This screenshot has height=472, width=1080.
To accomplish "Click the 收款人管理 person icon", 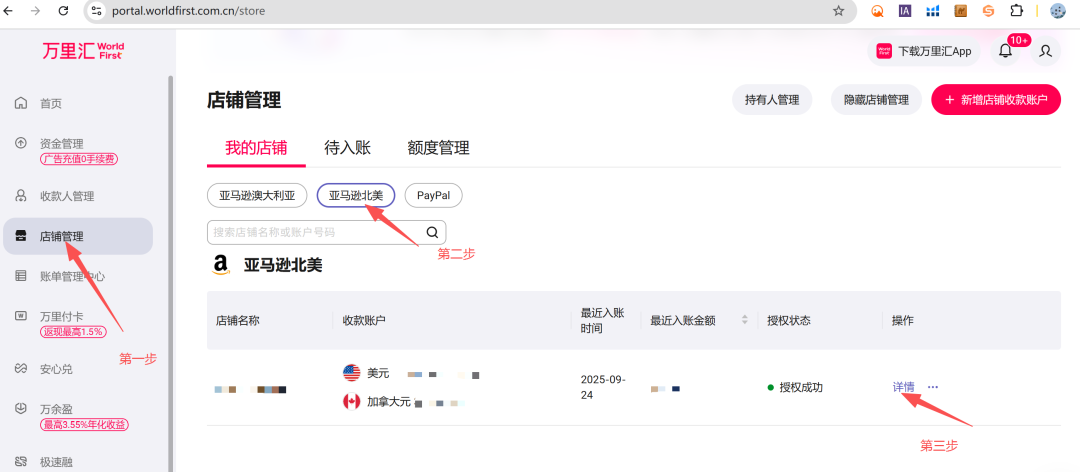I will (21, 196).
